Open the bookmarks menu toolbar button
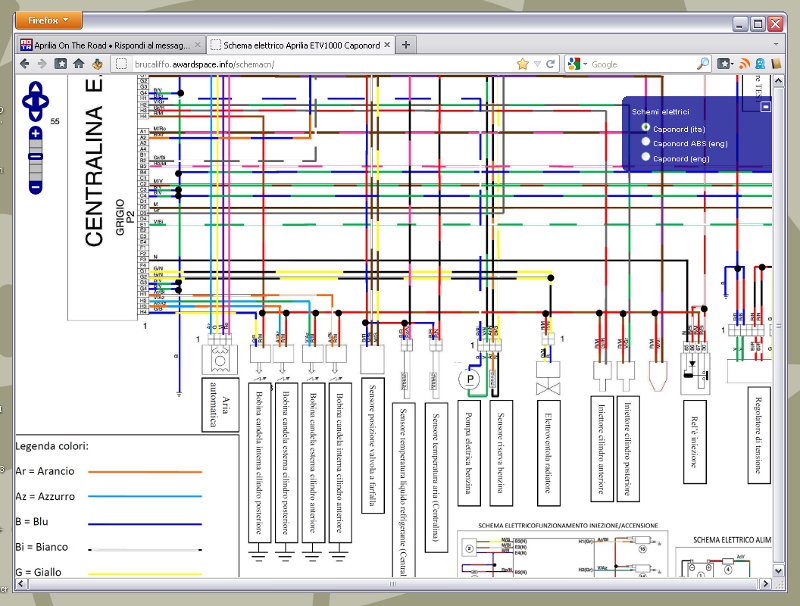The width and height of the screenshot is (800, 606). (x=725, y=64)
